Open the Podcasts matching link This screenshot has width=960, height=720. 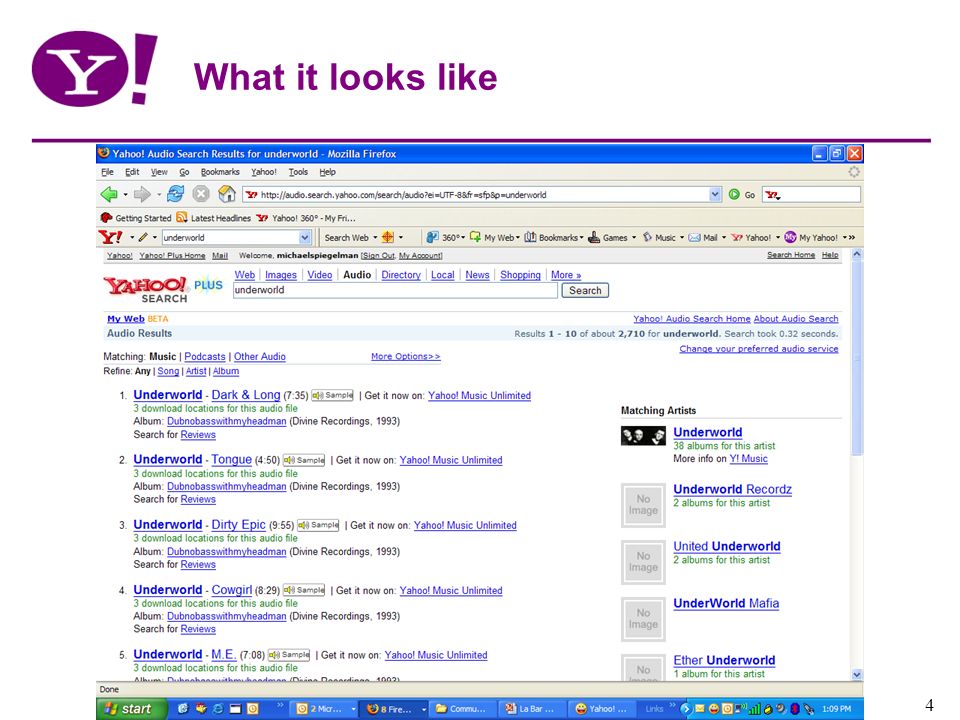pyautogui.click(x=204, y=357)
